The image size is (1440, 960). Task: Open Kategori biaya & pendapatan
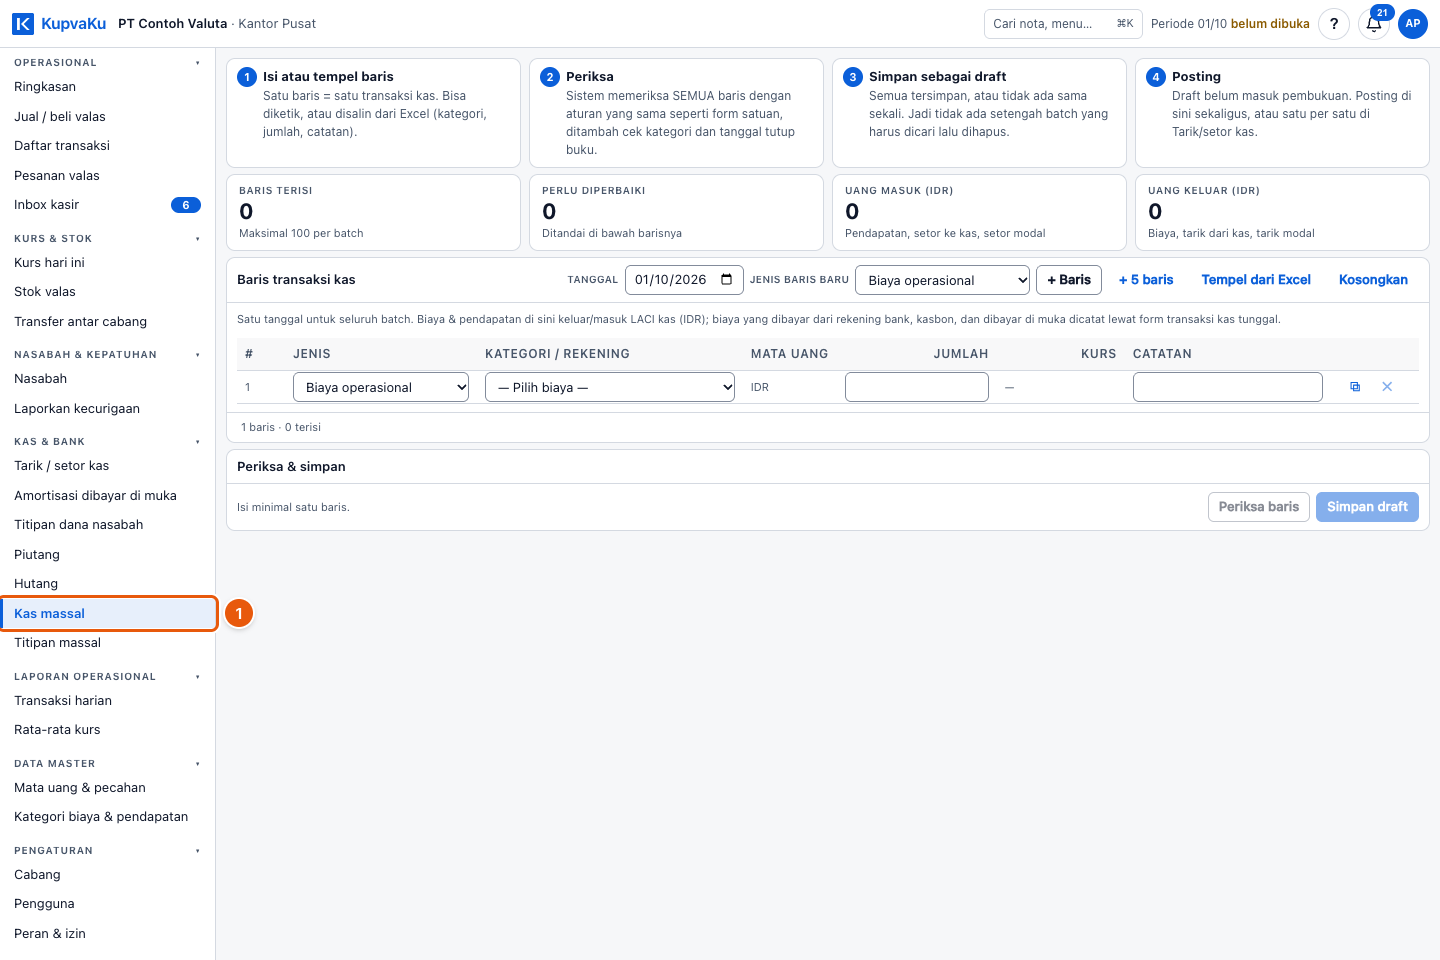click(108, 816)
